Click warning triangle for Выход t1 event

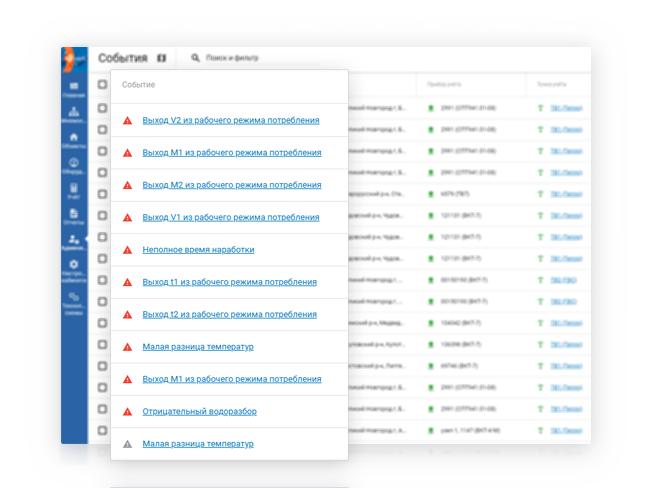point(128,282)
